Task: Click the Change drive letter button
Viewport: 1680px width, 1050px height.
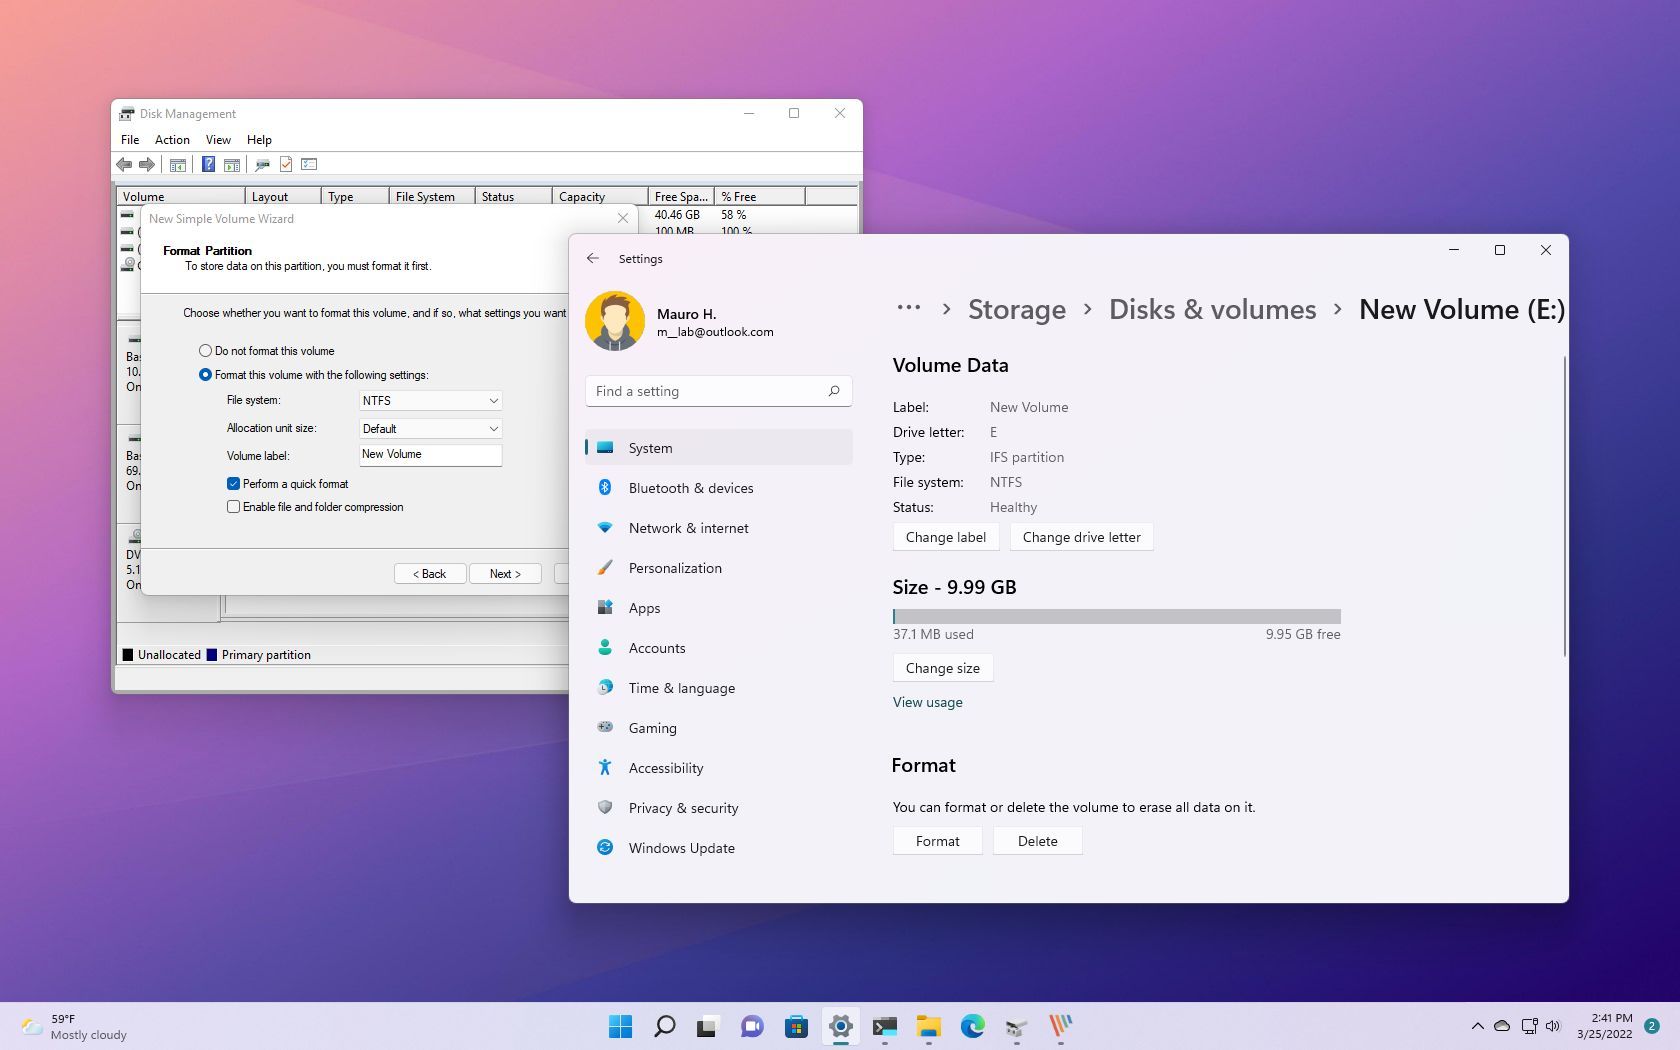Action: pyautogui.click(x=1081, y=537)
